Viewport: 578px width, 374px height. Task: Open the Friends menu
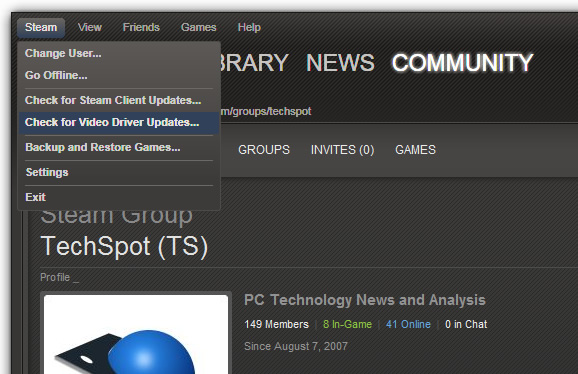point(141,28)
